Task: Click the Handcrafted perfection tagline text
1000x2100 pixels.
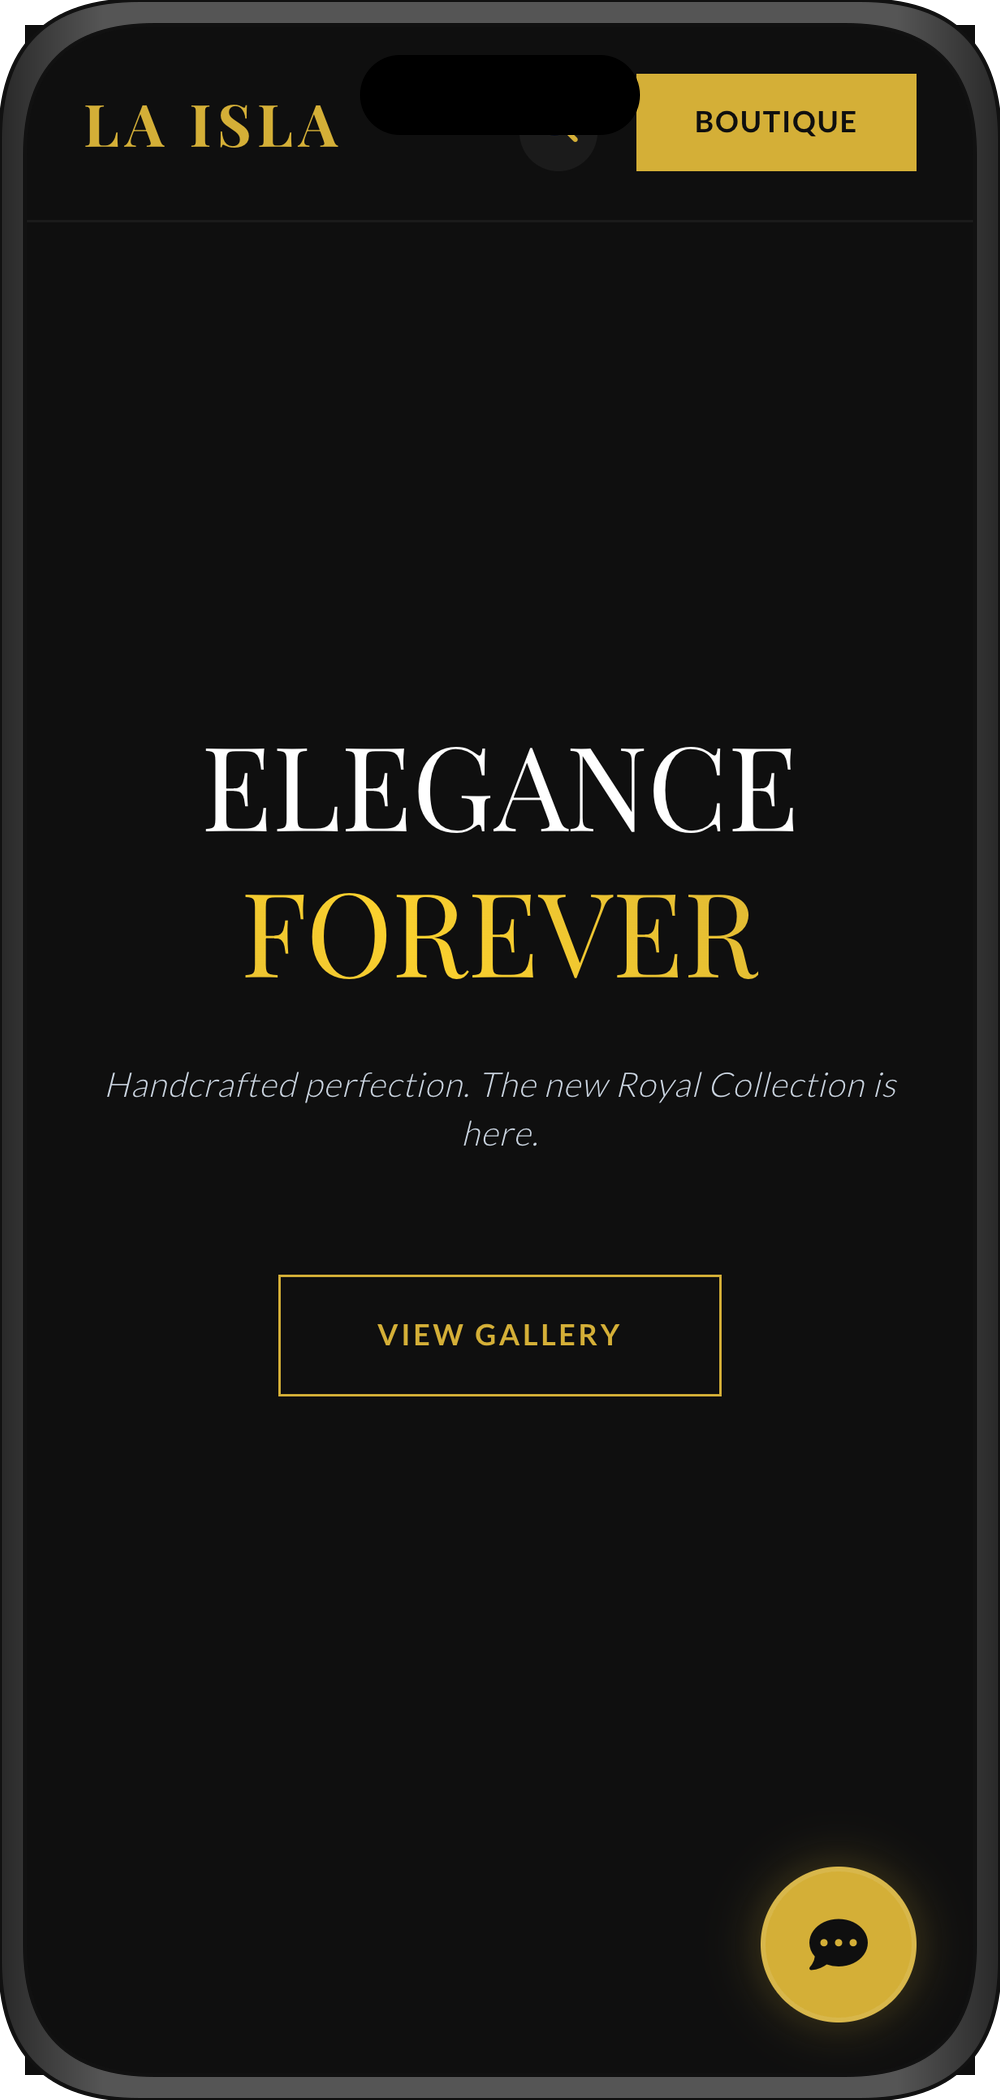Action: pyautogui.click(x=500, y=1109)
